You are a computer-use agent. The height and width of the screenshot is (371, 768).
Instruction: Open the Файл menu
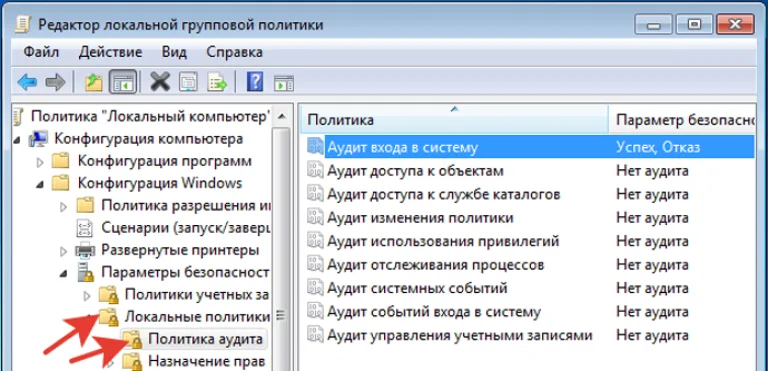point(41,52)
